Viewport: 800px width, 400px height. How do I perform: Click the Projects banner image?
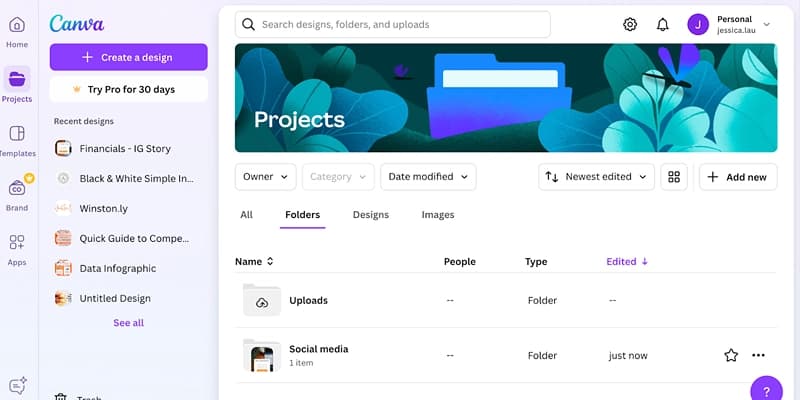506,97
